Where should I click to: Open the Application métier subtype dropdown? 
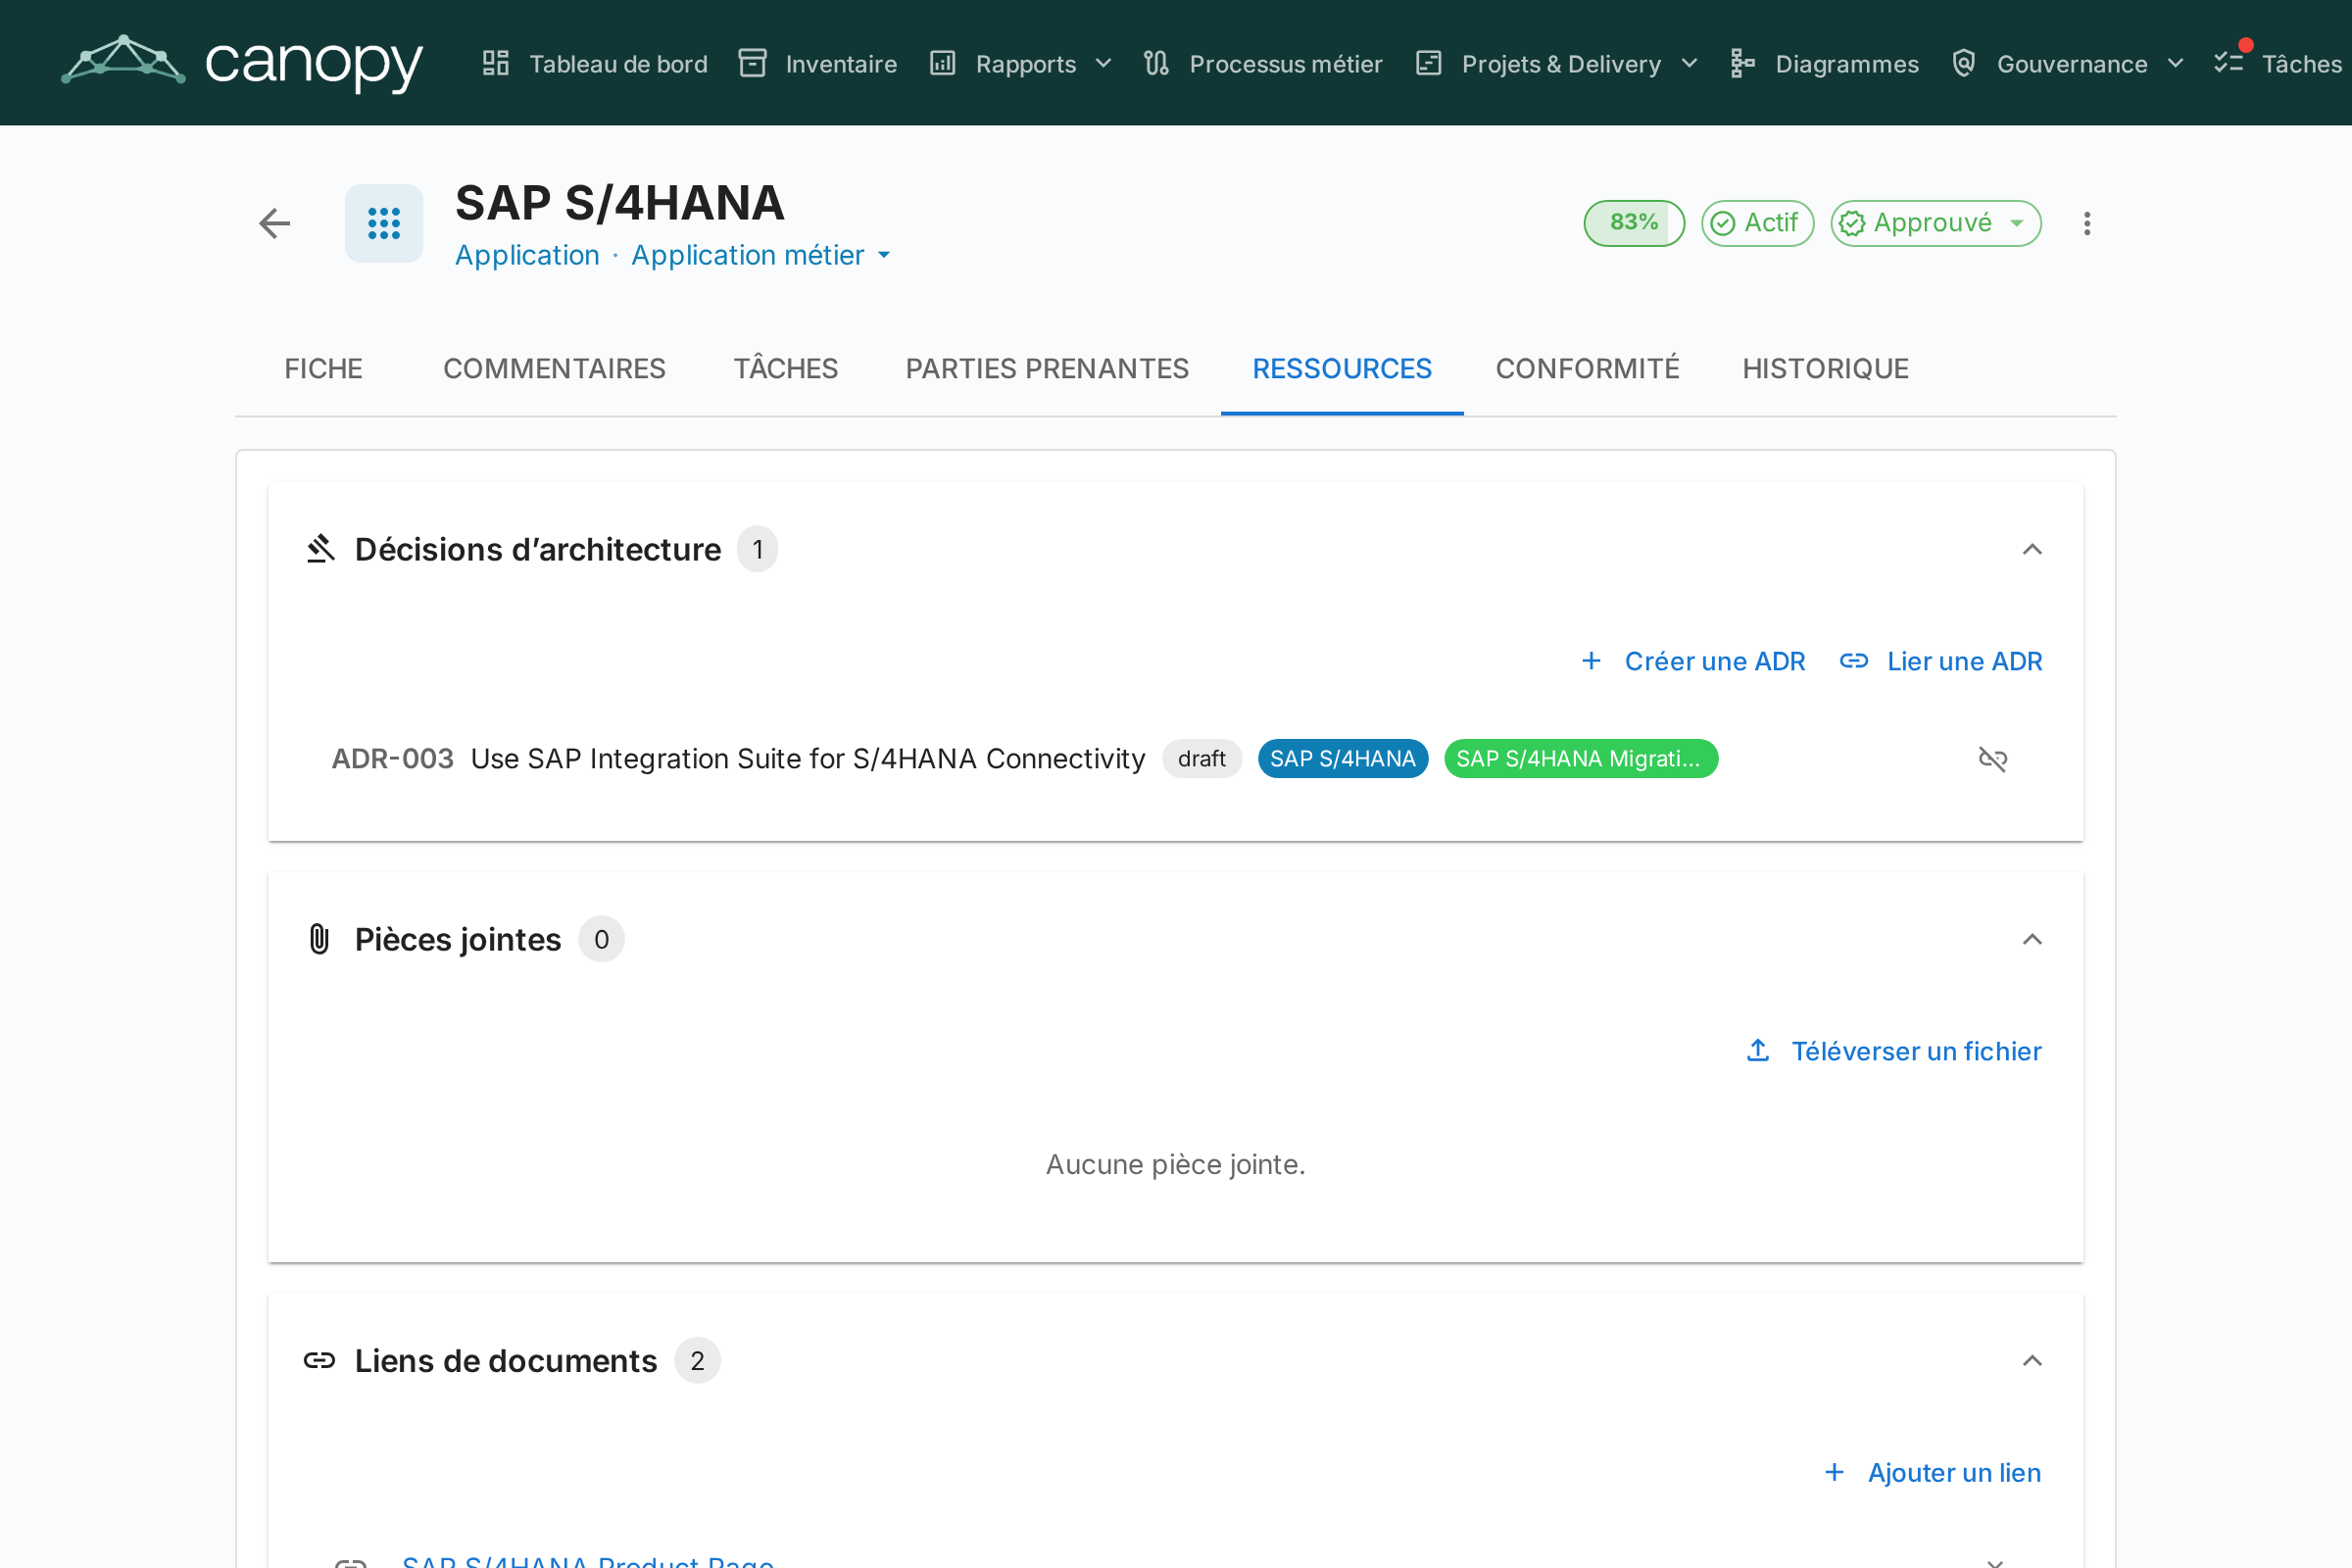pos(761,255)
